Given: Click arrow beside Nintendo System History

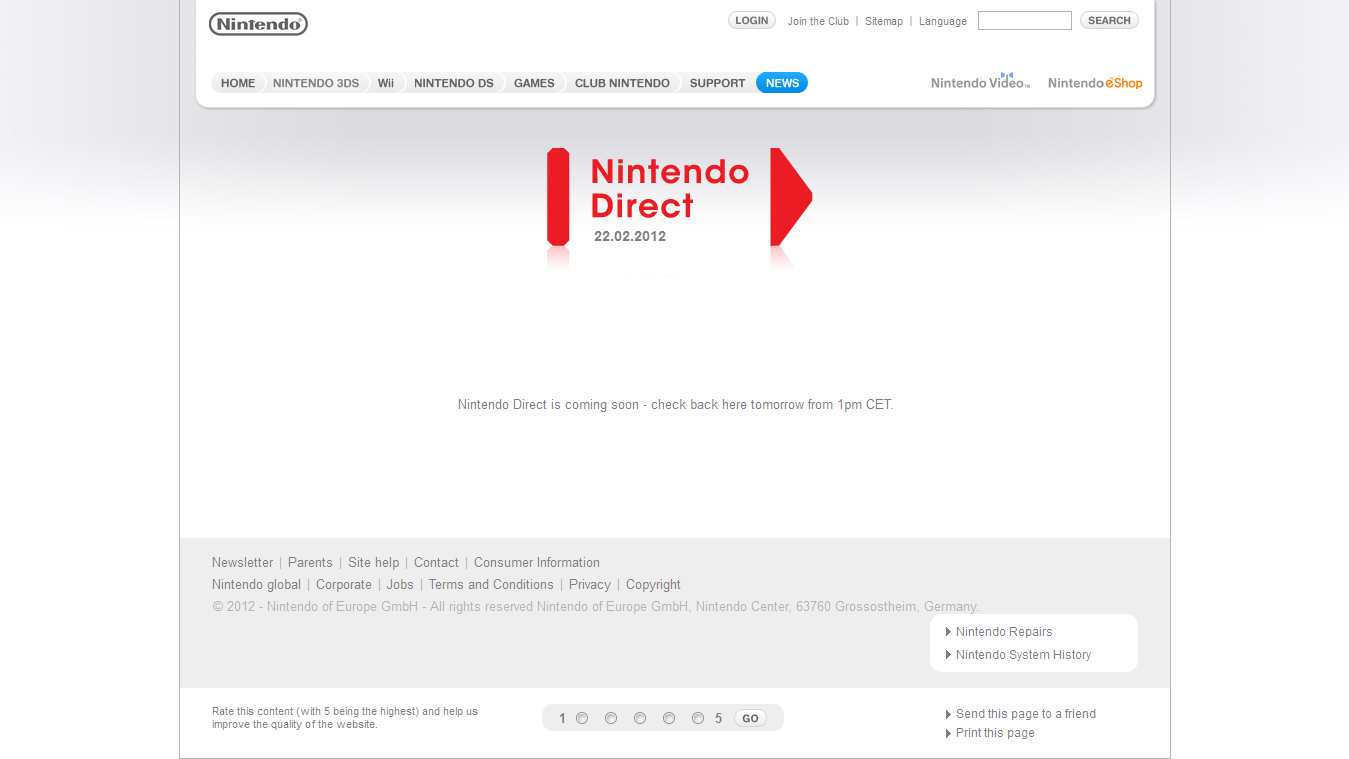Looking at the screenshot, I should pyautogui.click(x=948, y=655).
